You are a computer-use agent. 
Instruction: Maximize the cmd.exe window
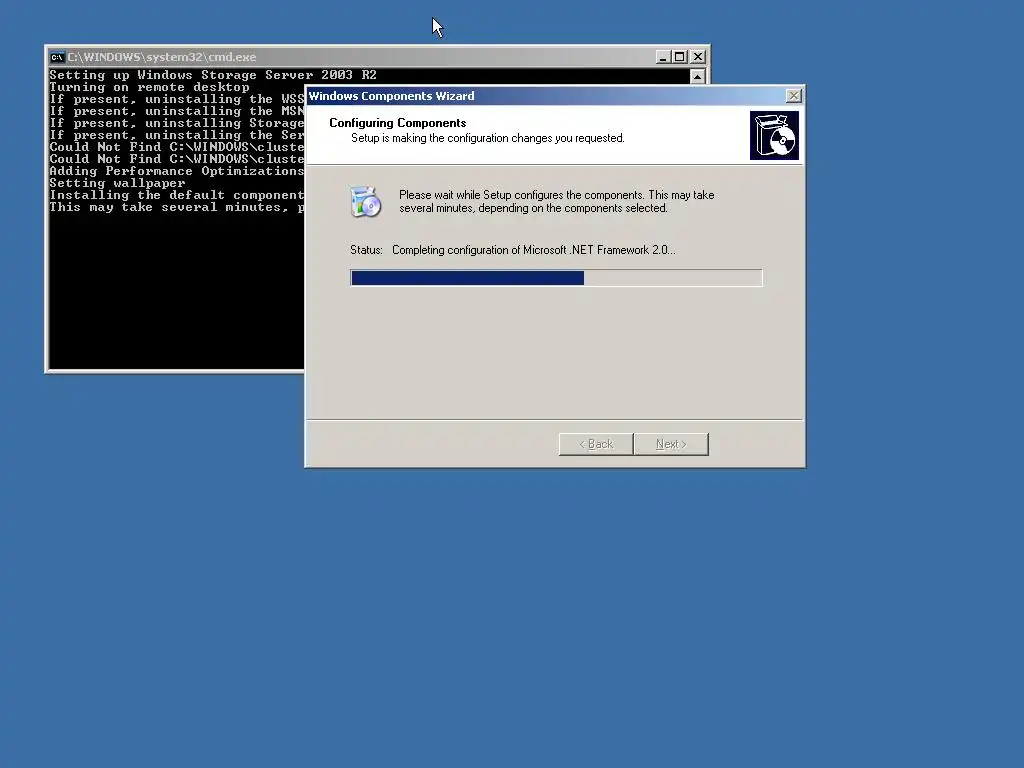pyautogui.click(x=679, y=57)
